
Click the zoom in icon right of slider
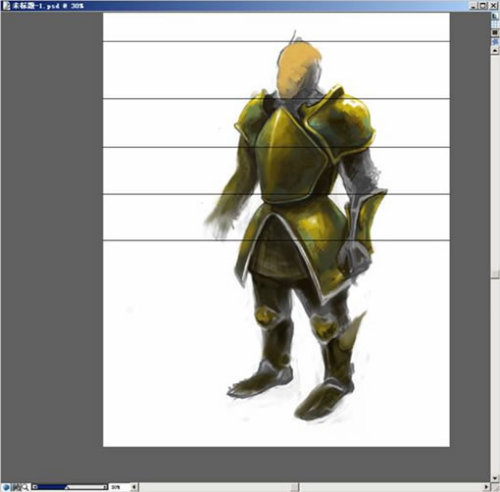(105, 487)
